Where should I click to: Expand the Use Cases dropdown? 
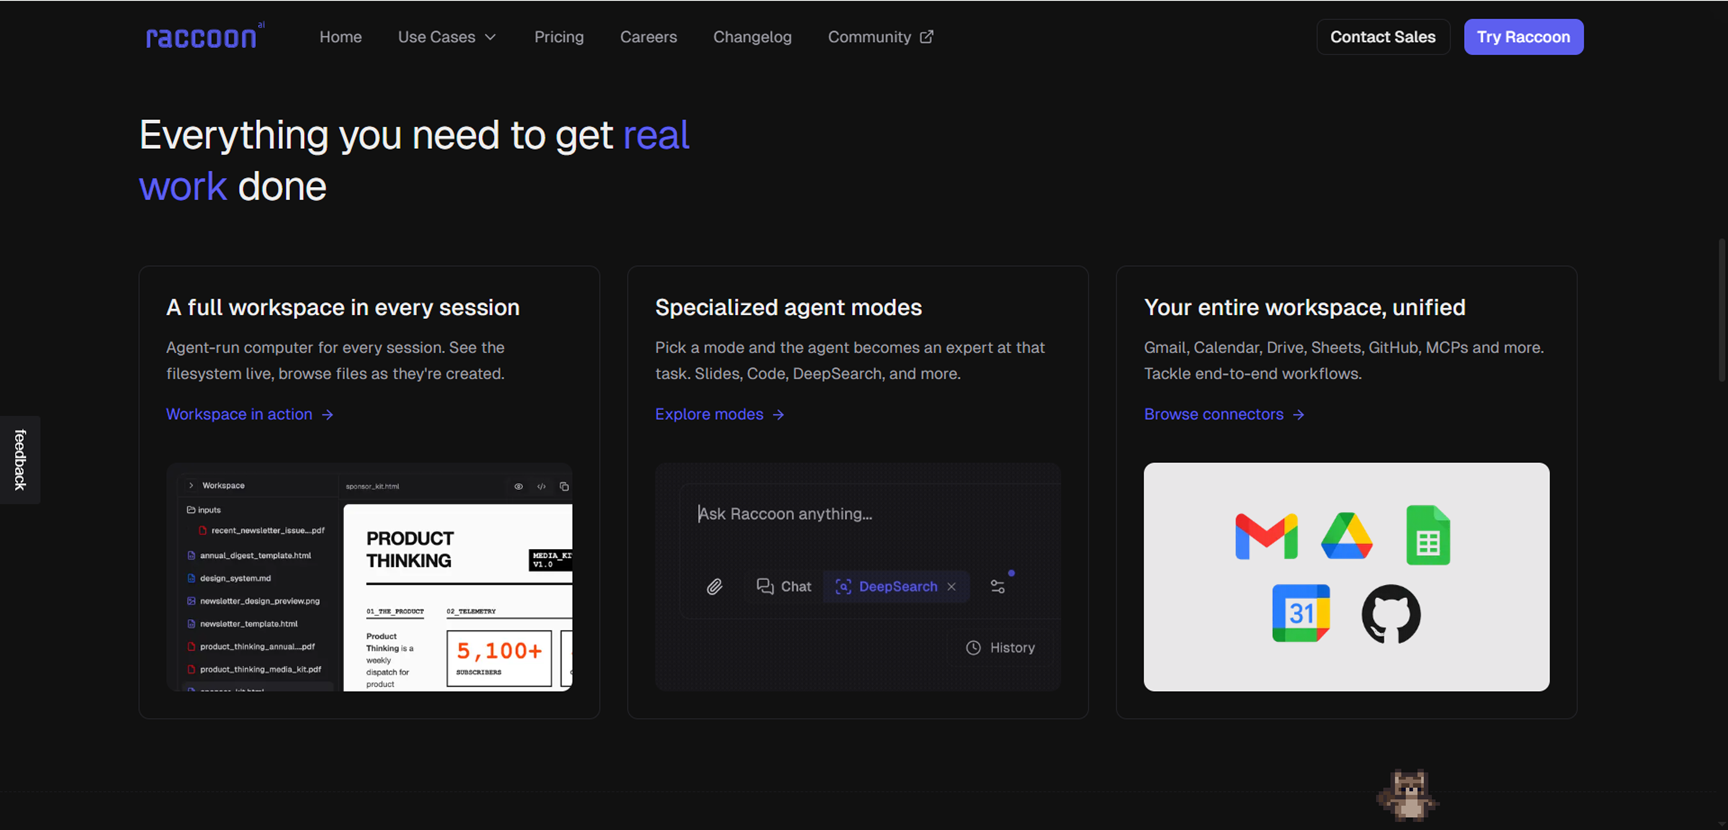[x=447, y=37]
